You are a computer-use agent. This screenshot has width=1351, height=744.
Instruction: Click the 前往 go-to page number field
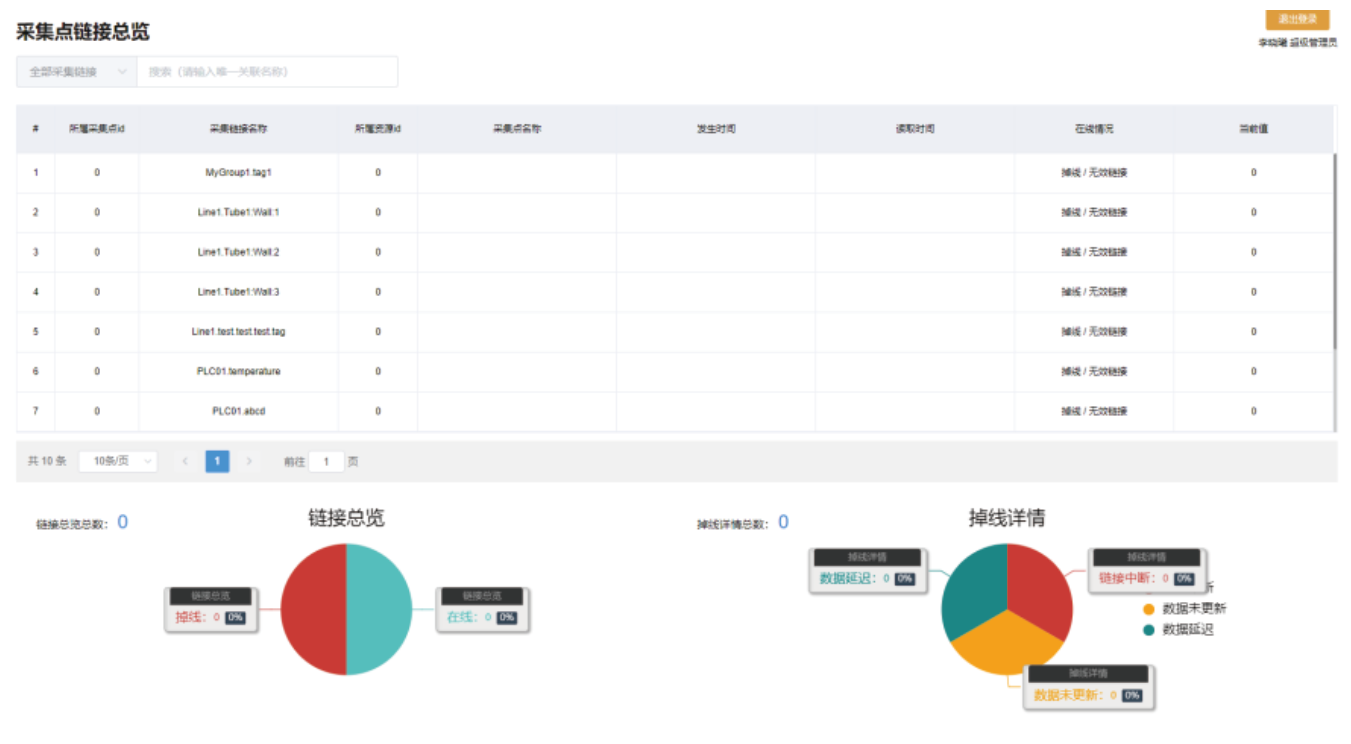326,461
